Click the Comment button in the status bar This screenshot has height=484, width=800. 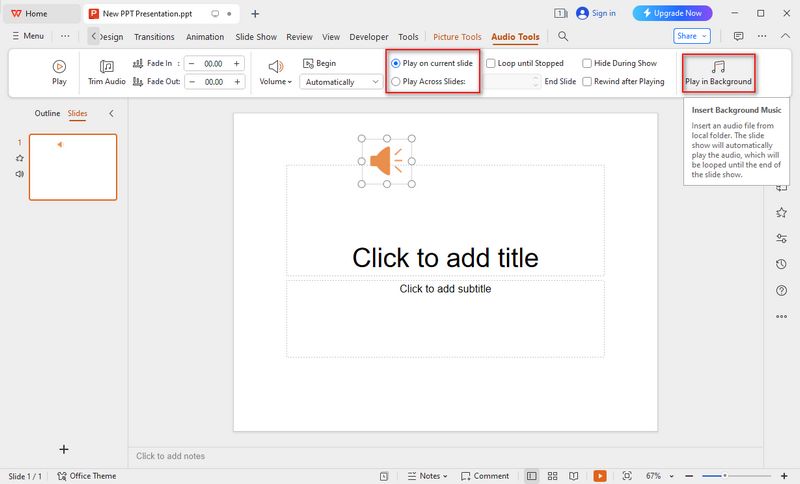[x=485, y=476]
